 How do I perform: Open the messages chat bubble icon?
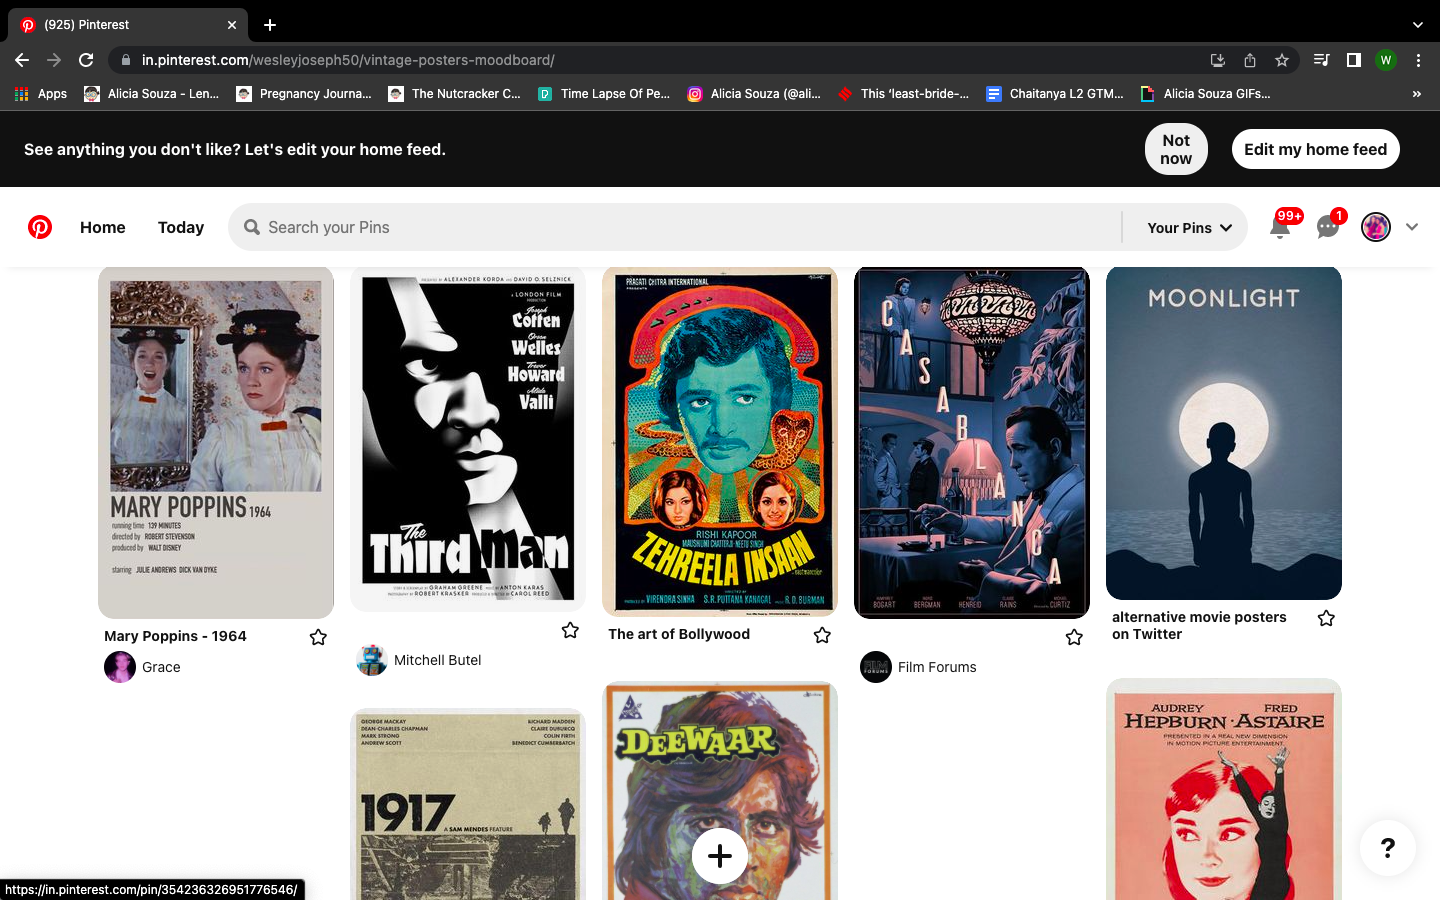coord(1328,227)
